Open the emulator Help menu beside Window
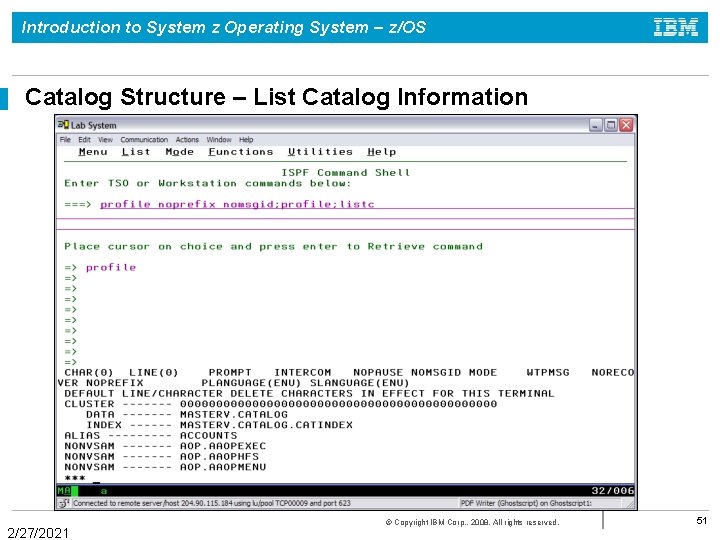This screenshot has height=540, width=720. point(246,140)
